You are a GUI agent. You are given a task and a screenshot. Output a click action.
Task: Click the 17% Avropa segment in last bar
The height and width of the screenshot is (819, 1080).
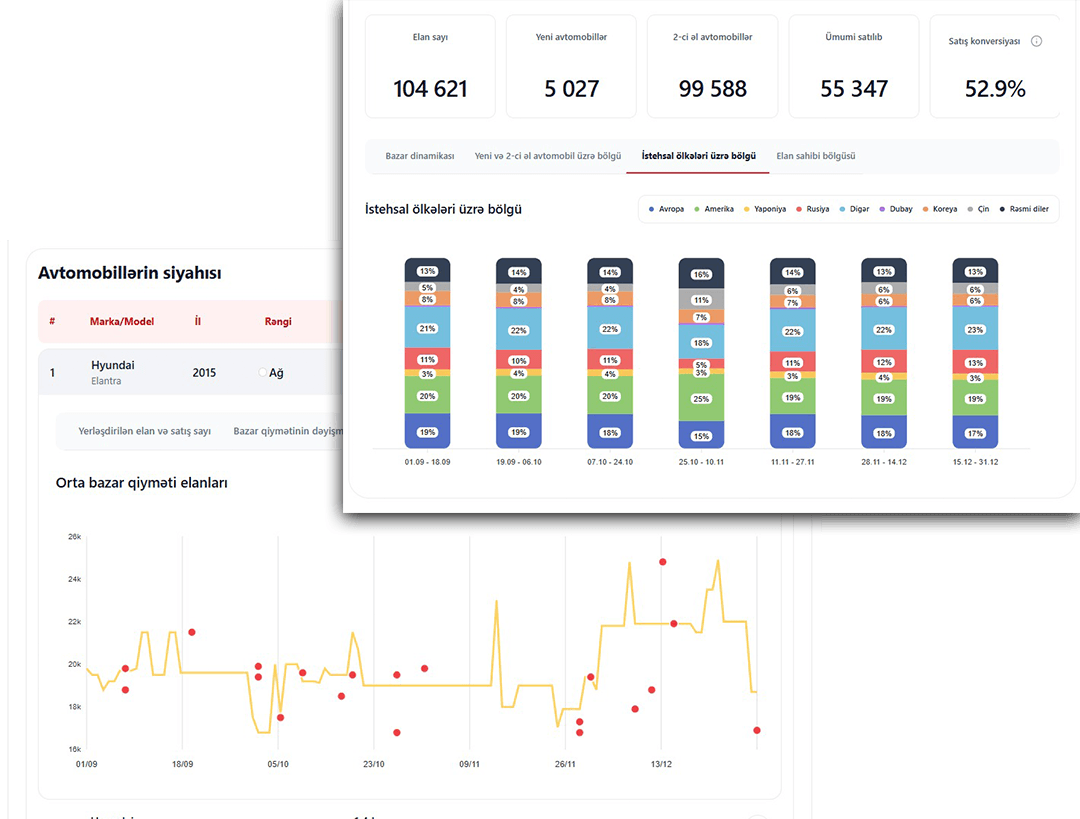(975, 433)
